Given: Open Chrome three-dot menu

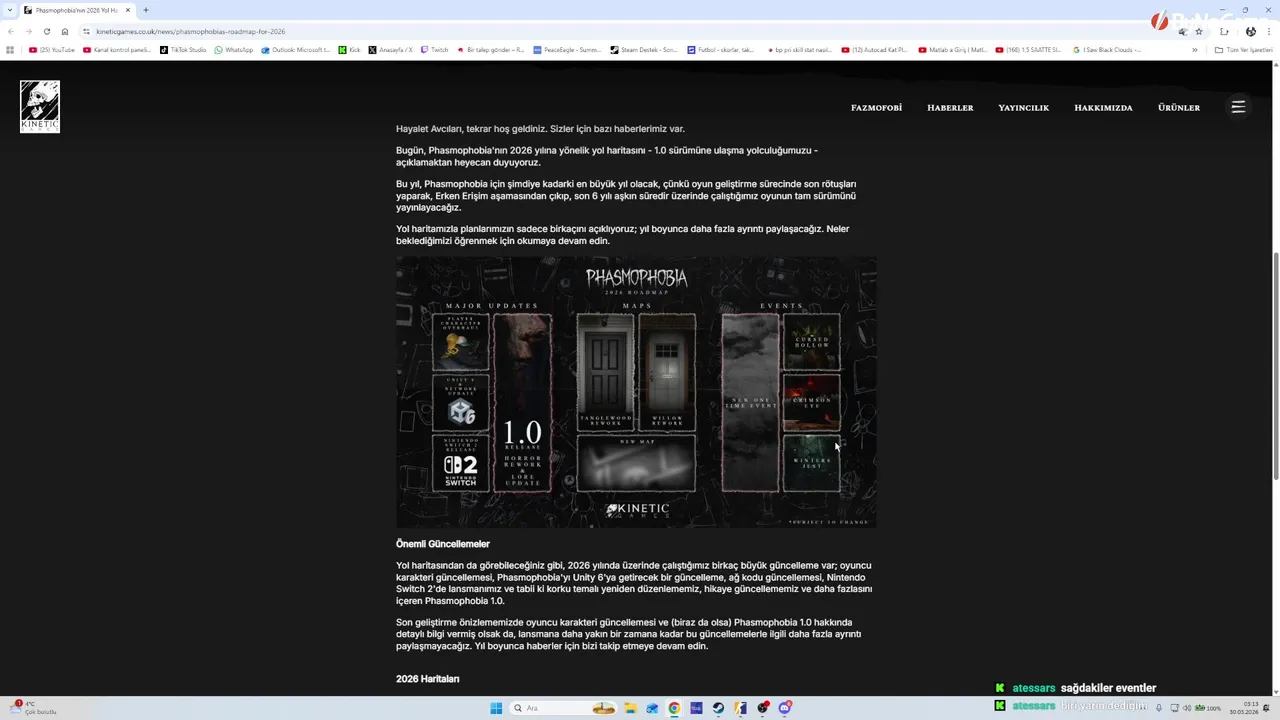Looking at the screenshot, I should (1269, 31).
